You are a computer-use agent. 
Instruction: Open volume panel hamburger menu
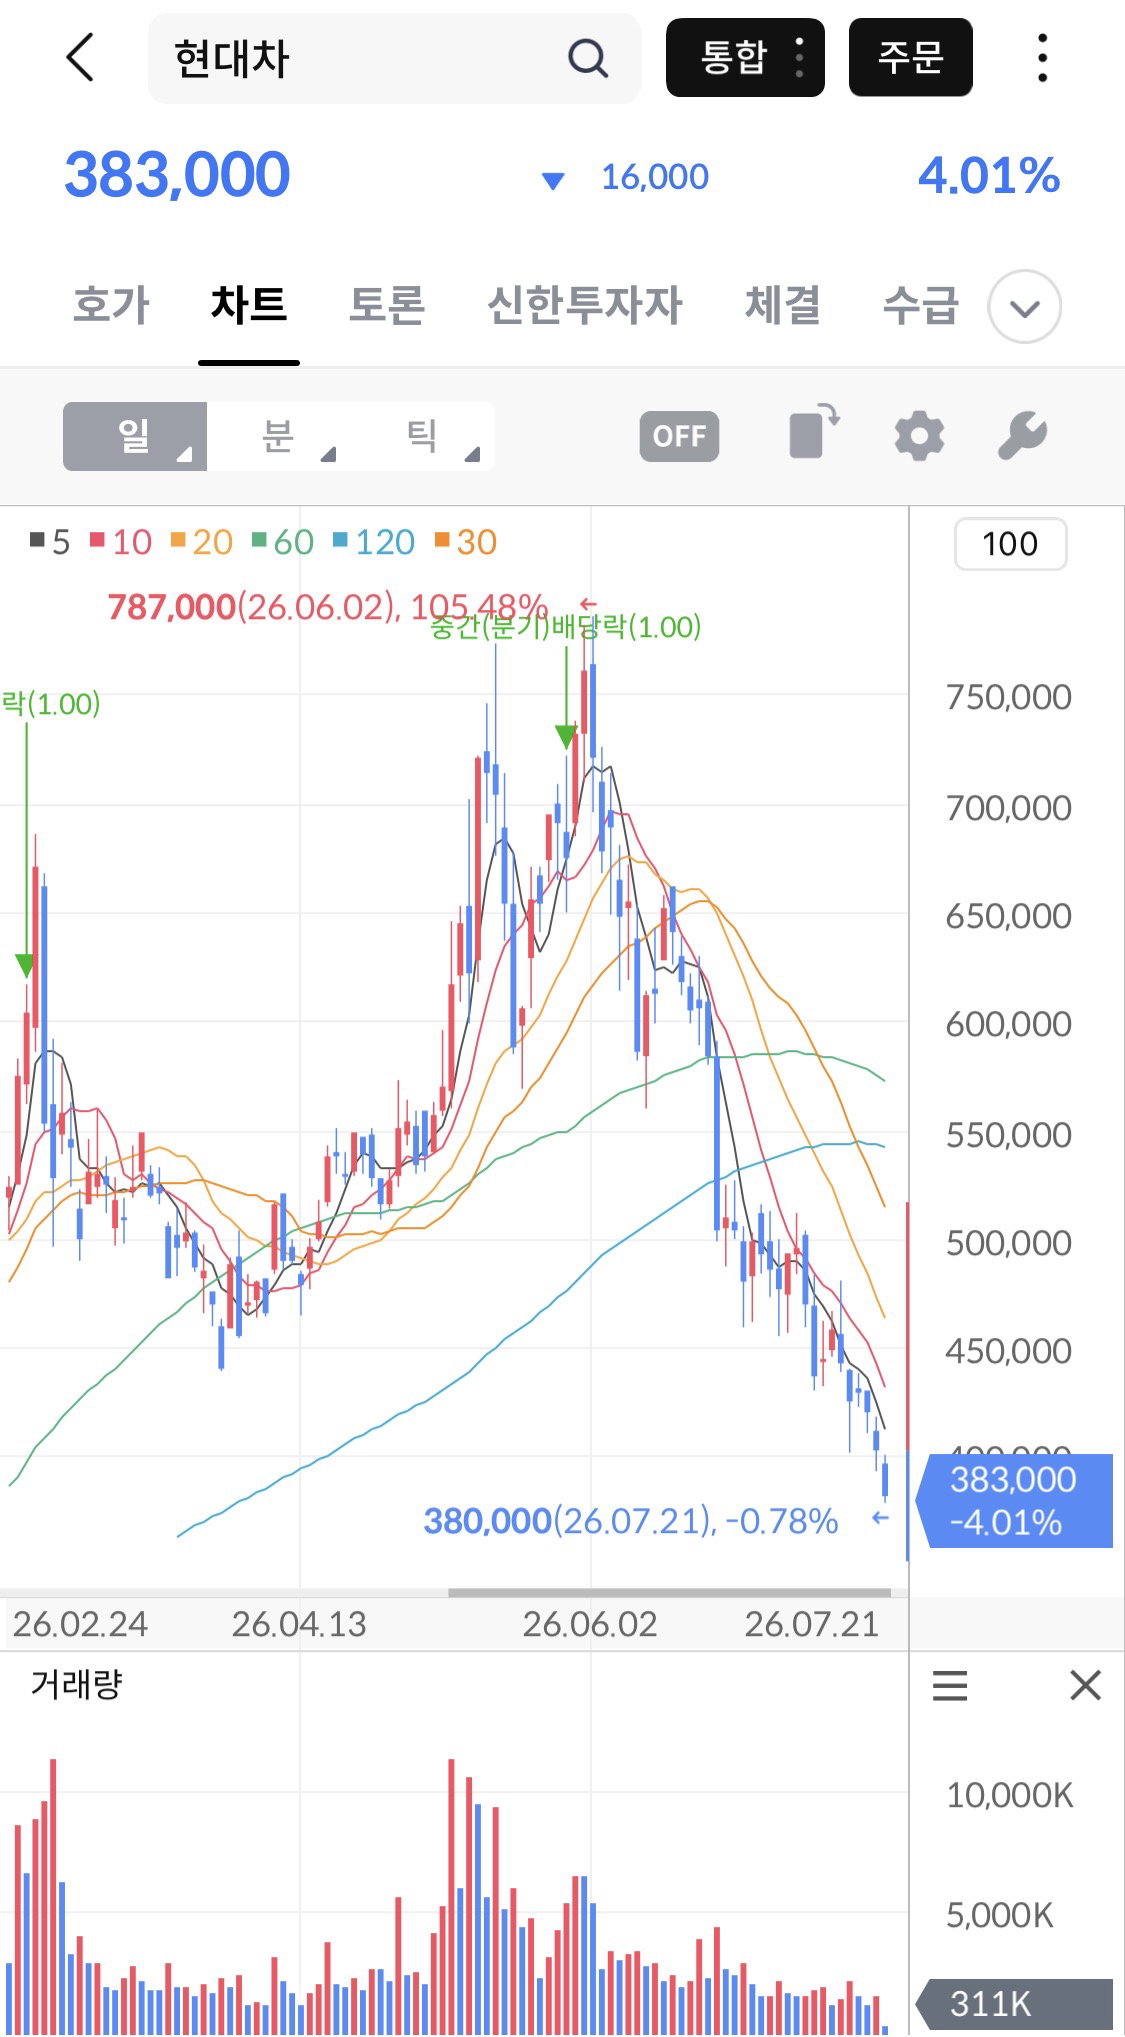(950, 1685)
